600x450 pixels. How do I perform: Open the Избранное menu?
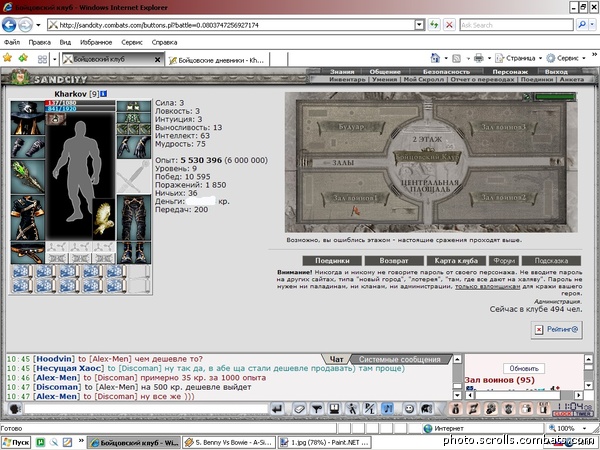tap(96, 42)
